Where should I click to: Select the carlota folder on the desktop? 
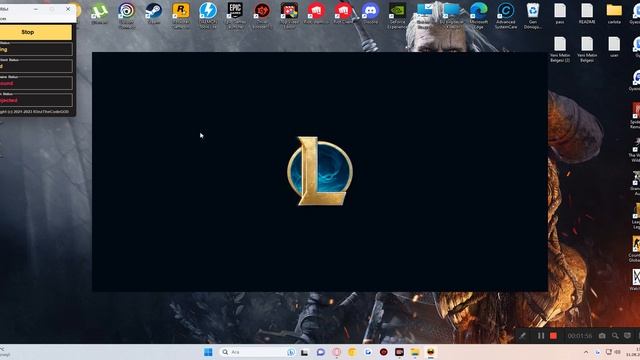[614, 13]
